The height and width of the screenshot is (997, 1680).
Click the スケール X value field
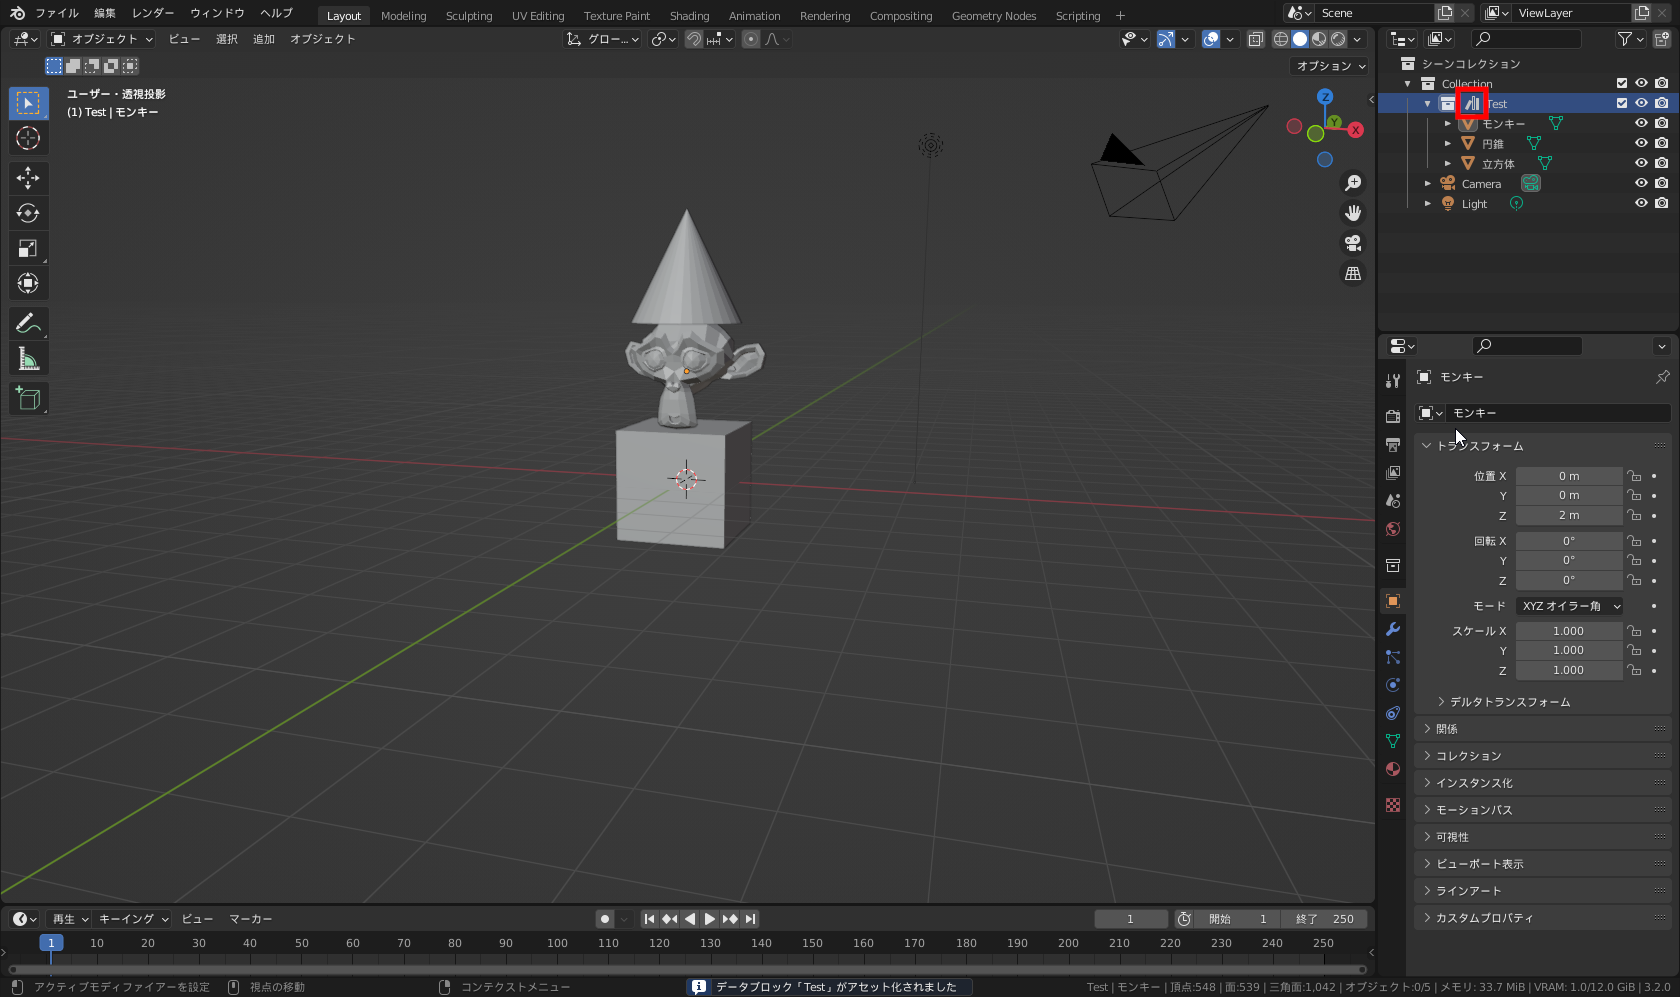coord(1569,631)
